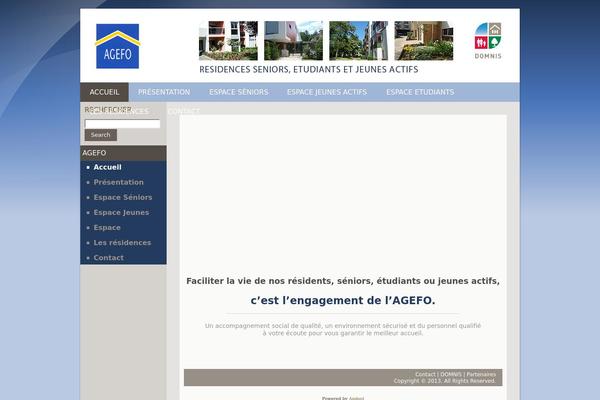
Task: Click the tagline "RESIDENCES SENIORS, ETUDIANTS ET JEUNES ACTIFS"
Action: tap(309, 70)
